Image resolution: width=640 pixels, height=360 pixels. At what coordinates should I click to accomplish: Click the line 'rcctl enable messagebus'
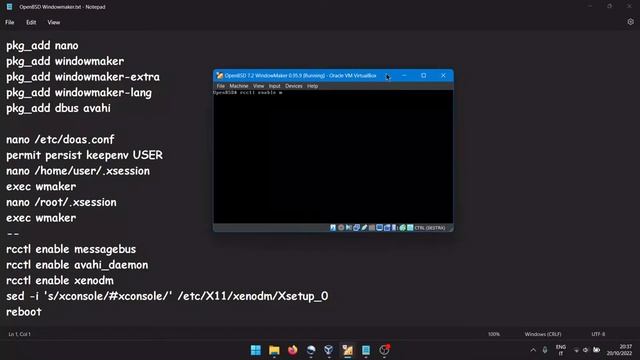tap(71, 249)
